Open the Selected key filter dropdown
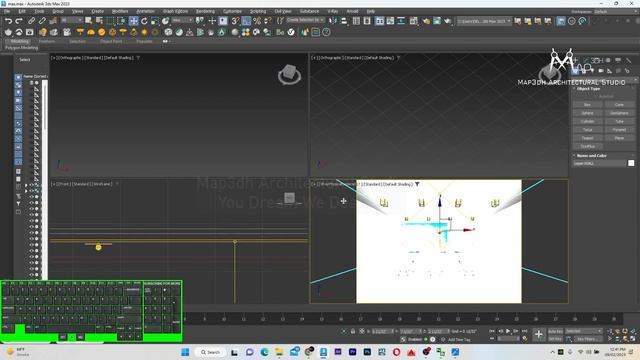 click(x=584, y=331)
